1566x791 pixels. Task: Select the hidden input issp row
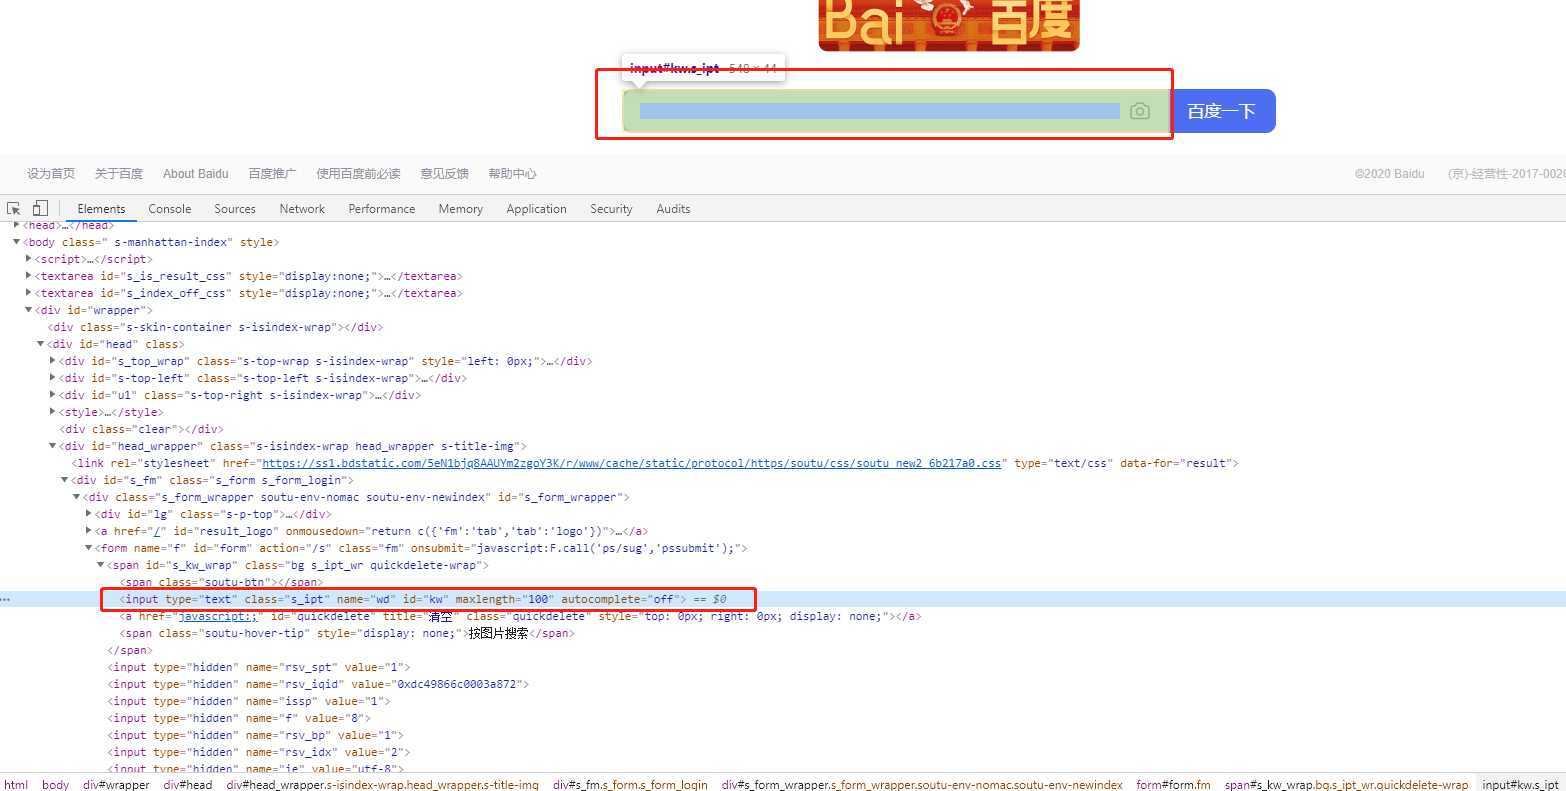(783, 701)
